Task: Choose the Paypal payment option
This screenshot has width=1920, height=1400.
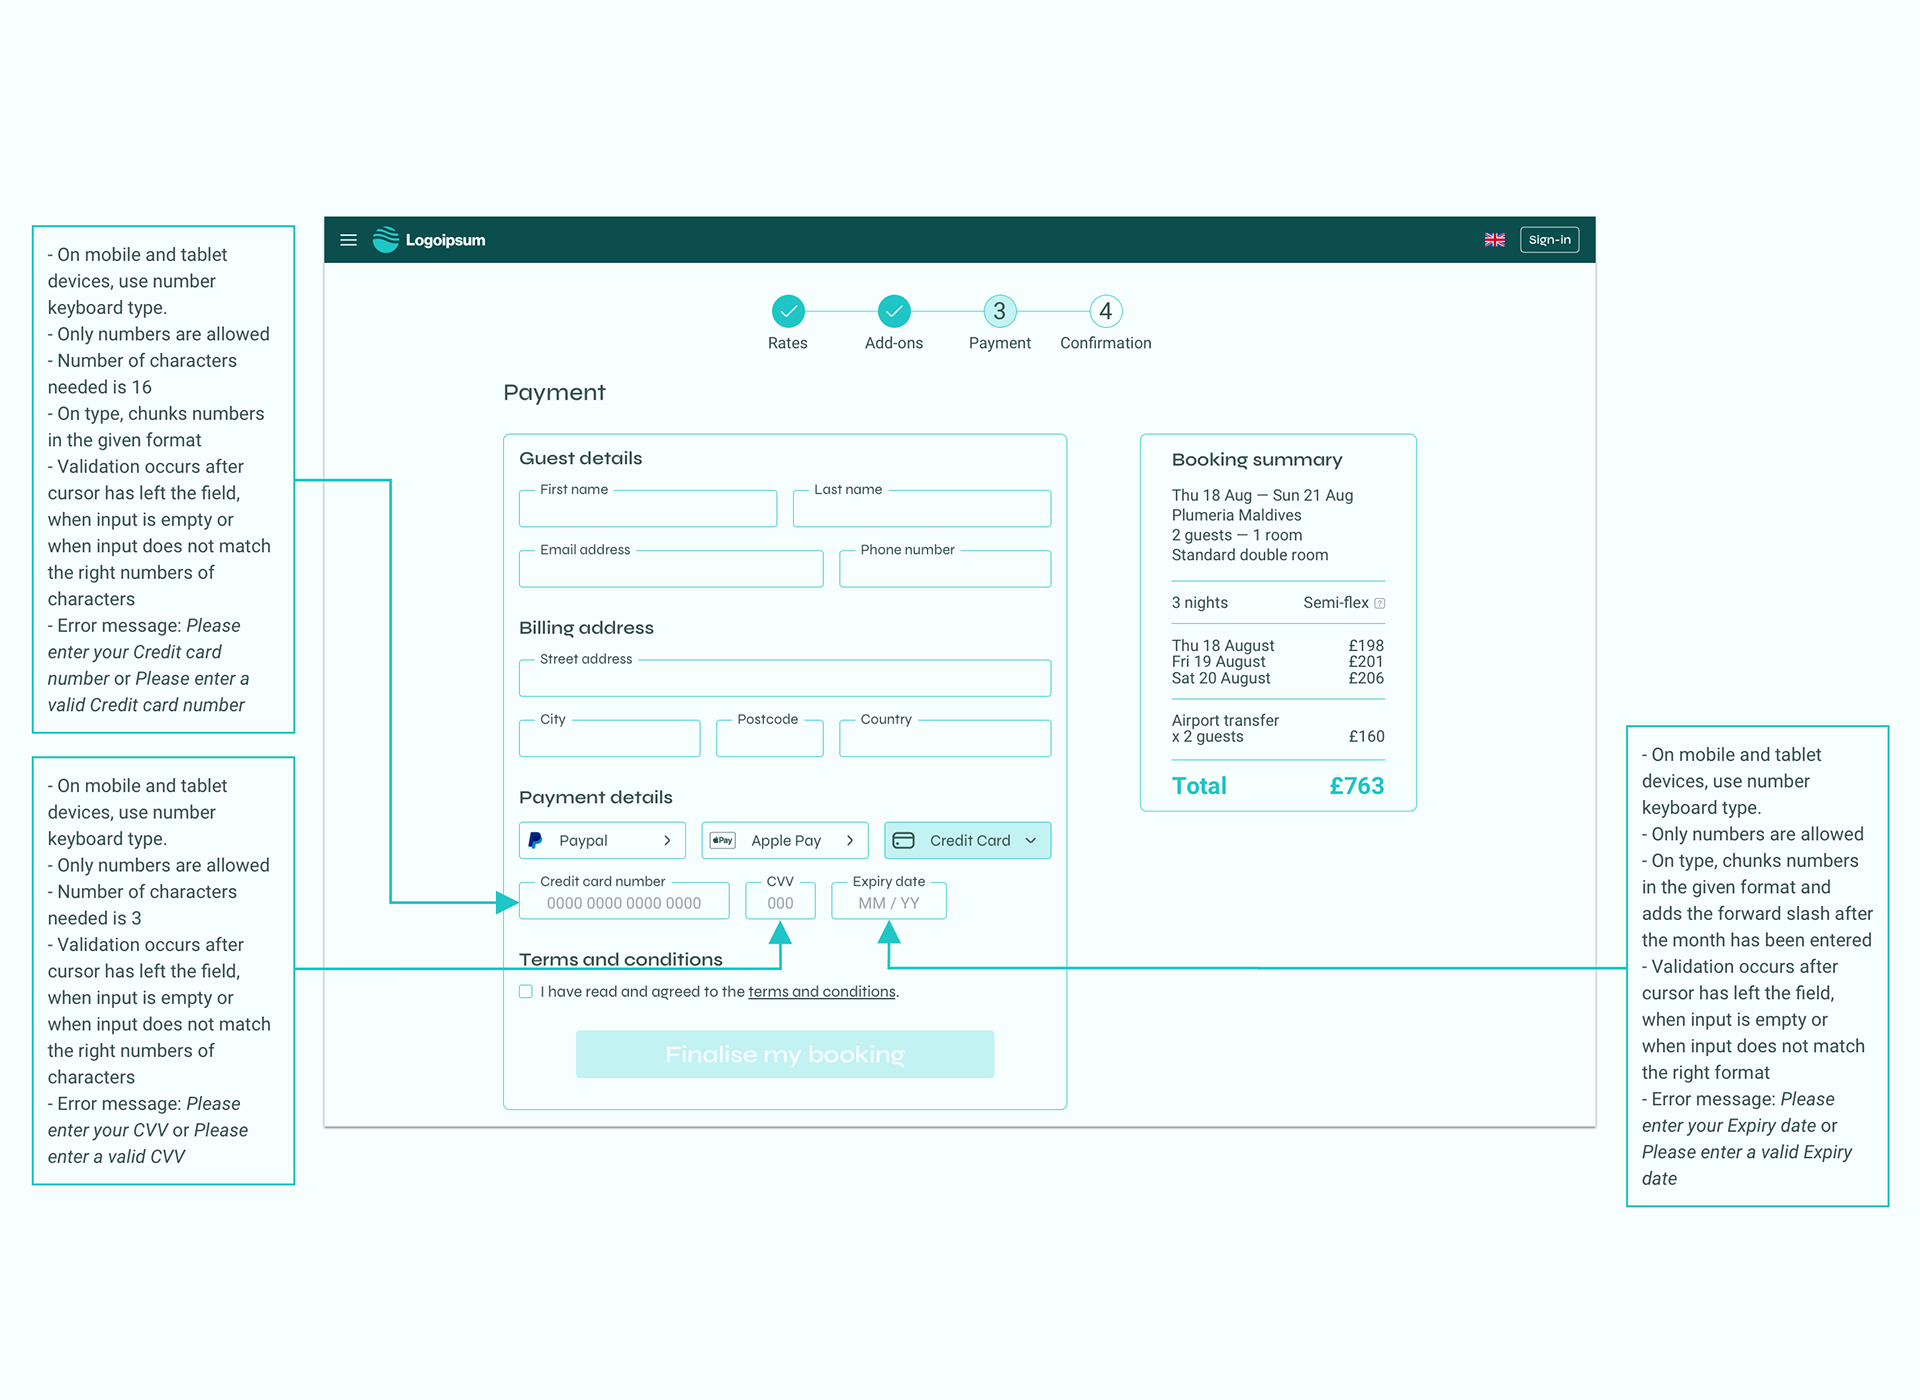Action: [602, 840]
